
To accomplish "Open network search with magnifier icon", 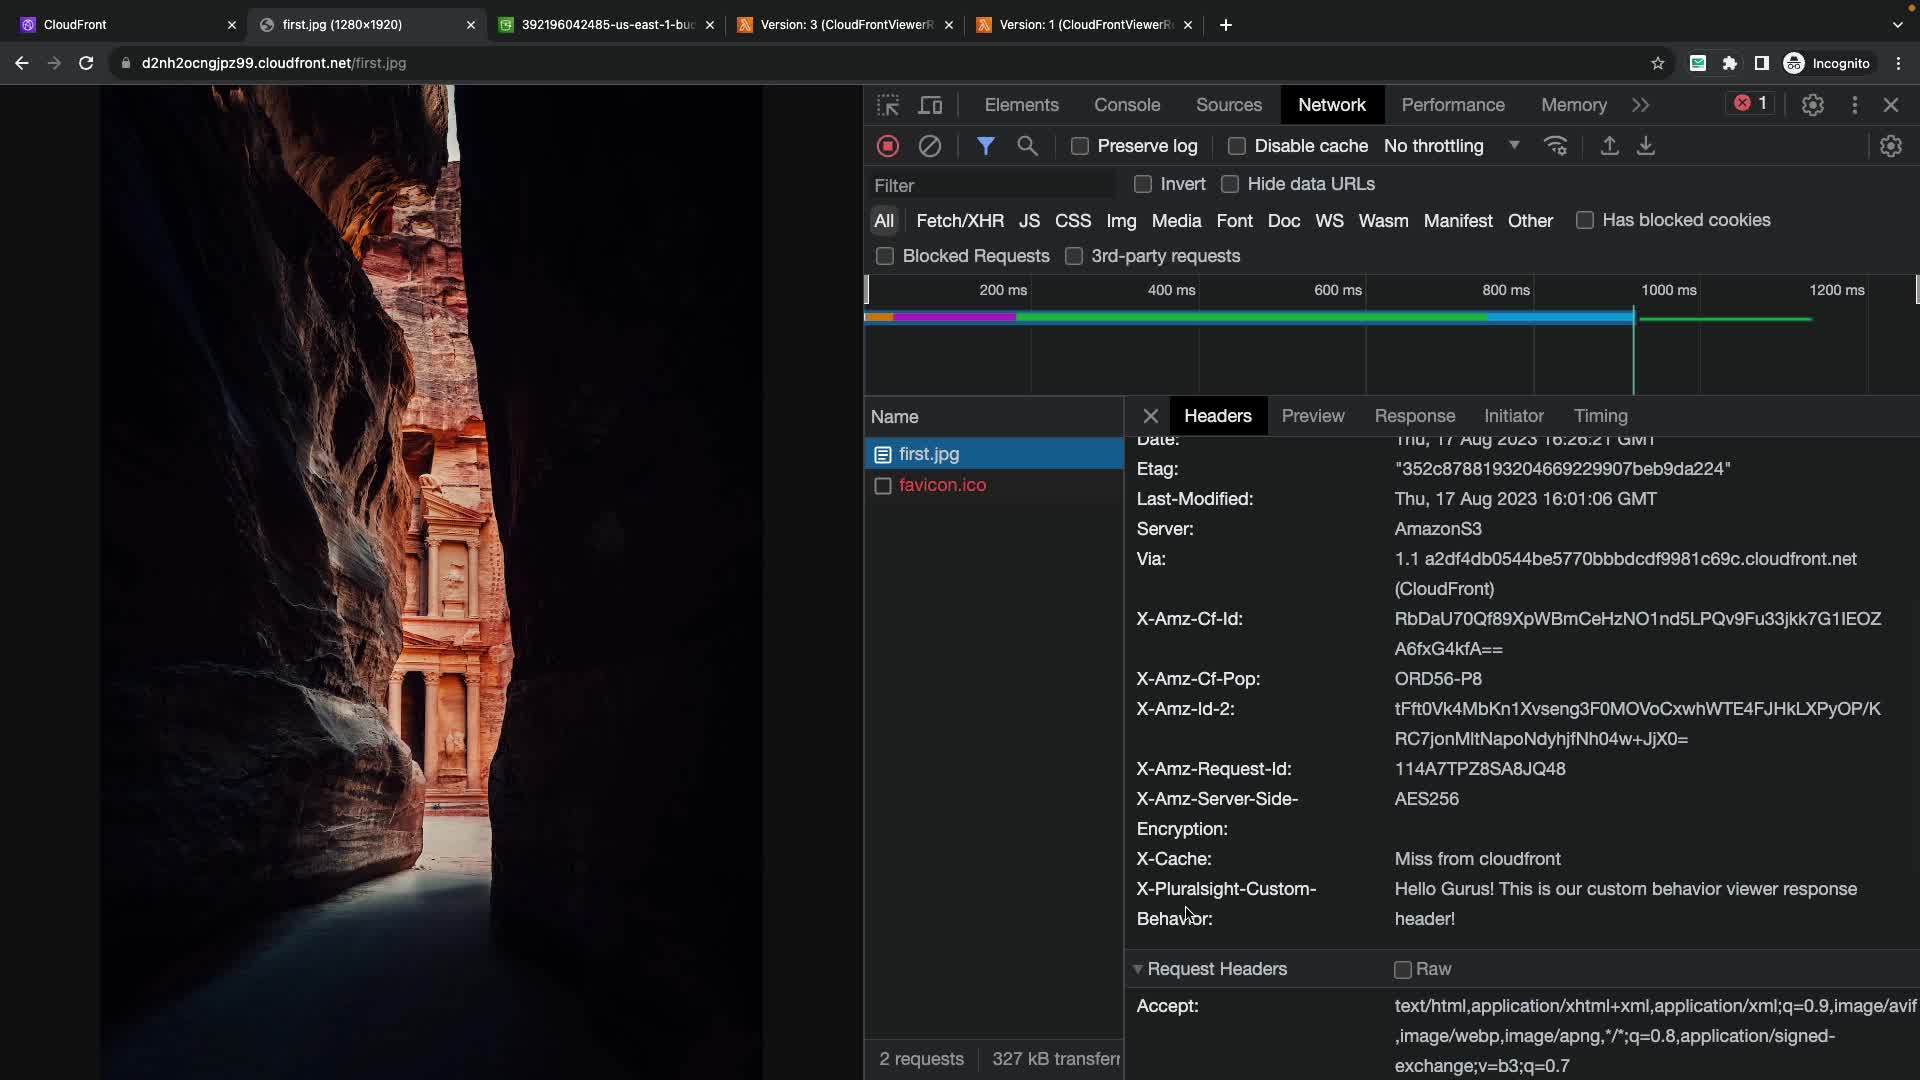I will coord(1027,146).
